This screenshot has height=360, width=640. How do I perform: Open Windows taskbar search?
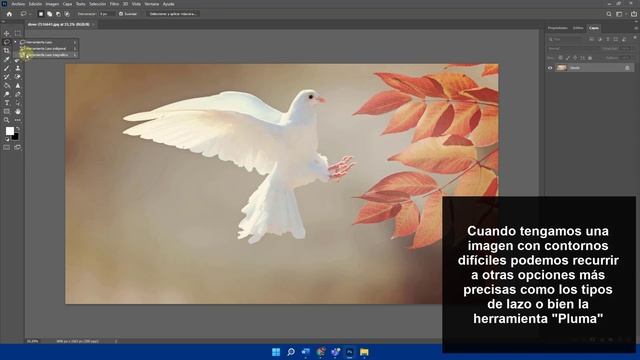[291, 352]
